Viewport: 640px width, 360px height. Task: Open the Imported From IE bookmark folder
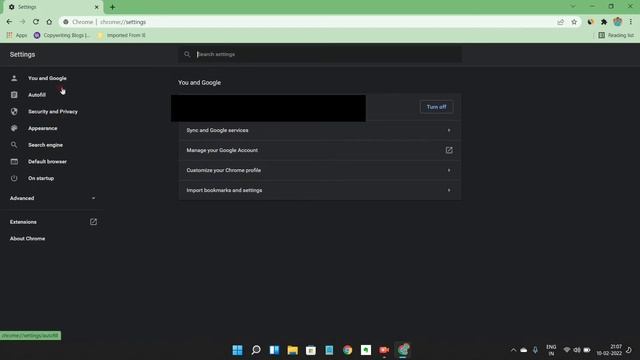[x=122, y=36]
